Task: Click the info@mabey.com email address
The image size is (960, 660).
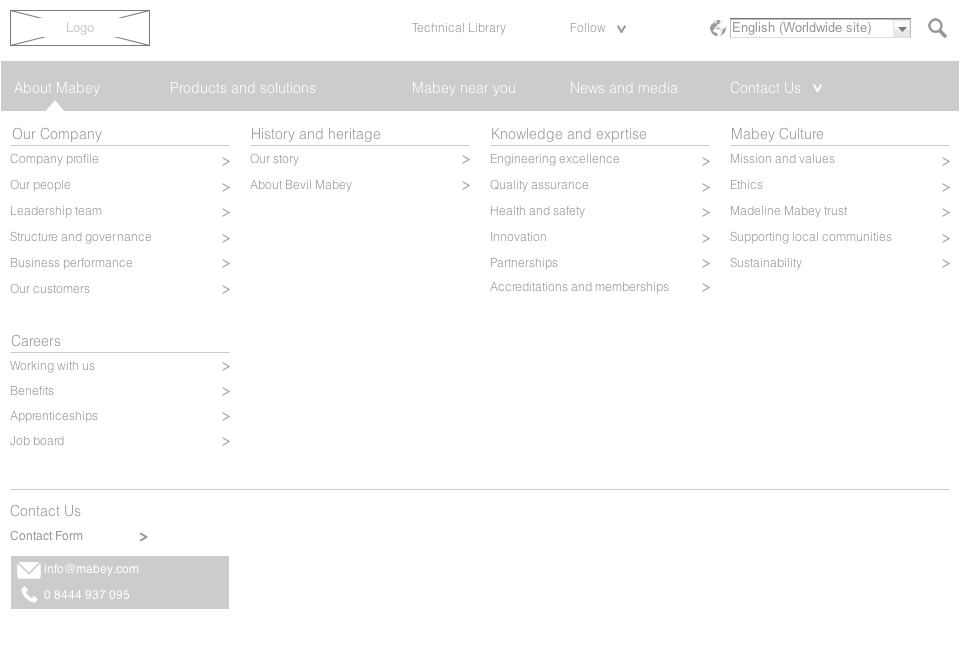Action: (91, 569)
